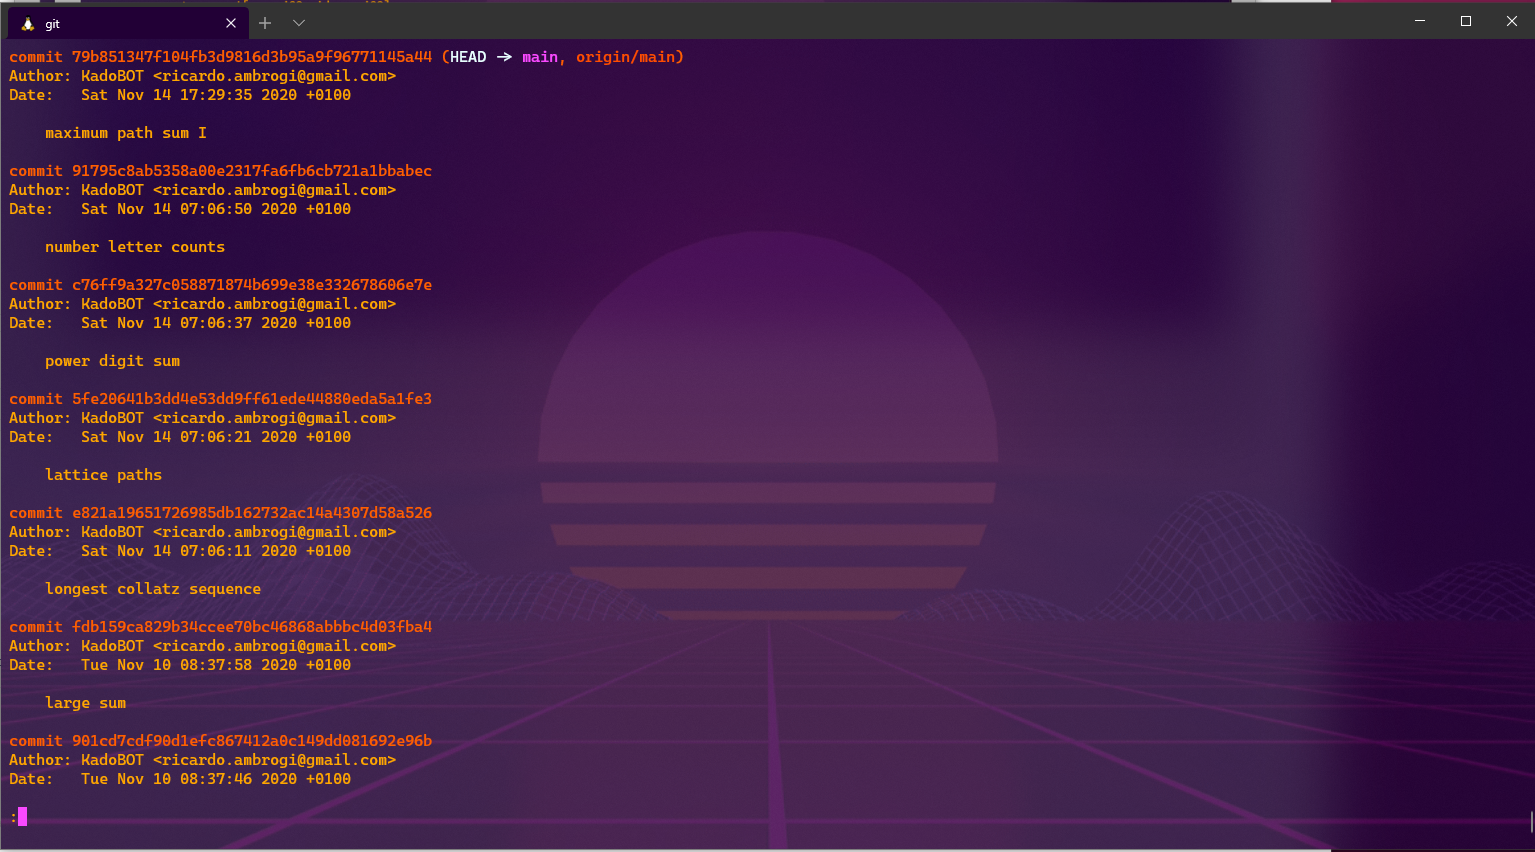
Task: Close the git tab
Action: pyautogui.click(x=231, y=23)
